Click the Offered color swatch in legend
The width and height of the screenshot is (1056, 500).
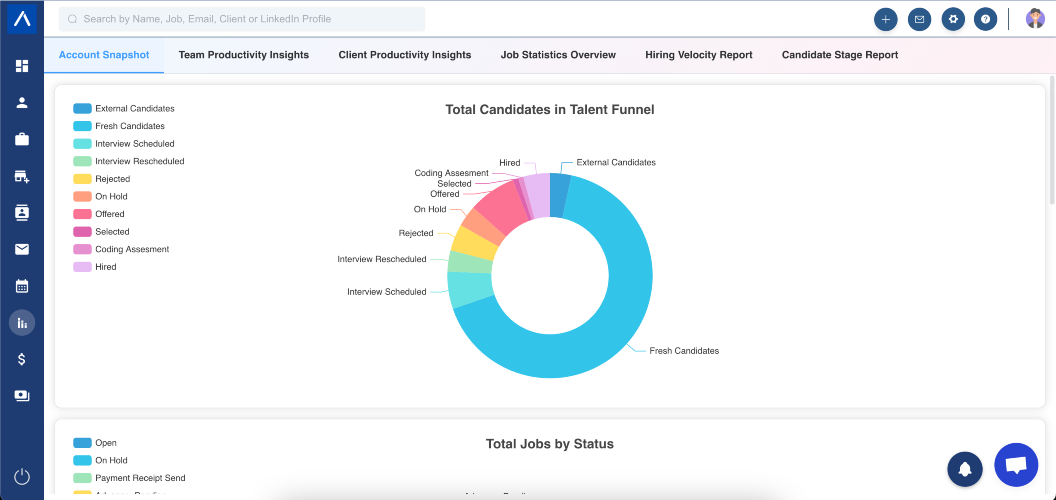point(82,214)
